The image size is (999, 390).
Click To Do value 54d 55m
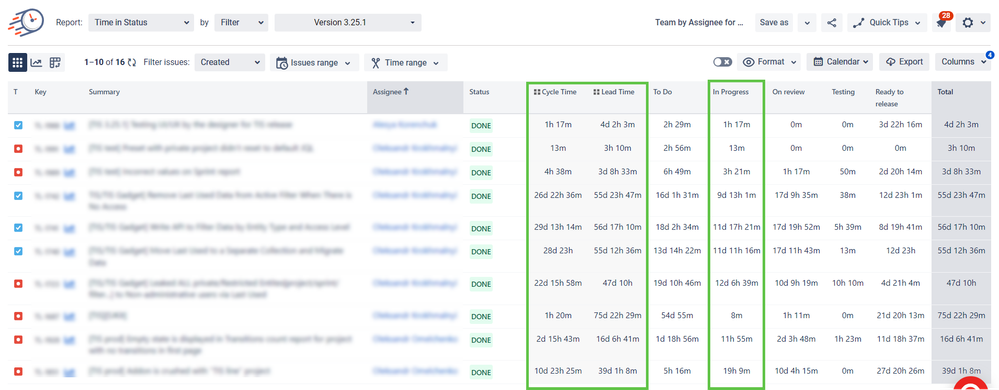click(x=677, y=315)
